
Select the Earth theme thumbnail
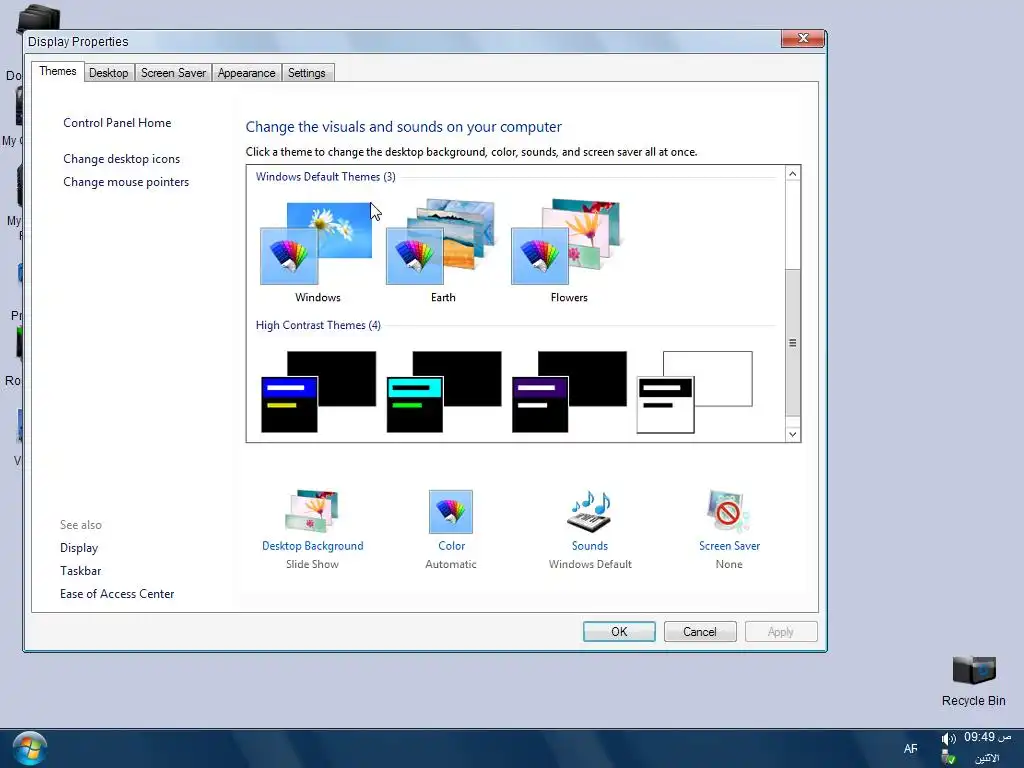(441, 242)
